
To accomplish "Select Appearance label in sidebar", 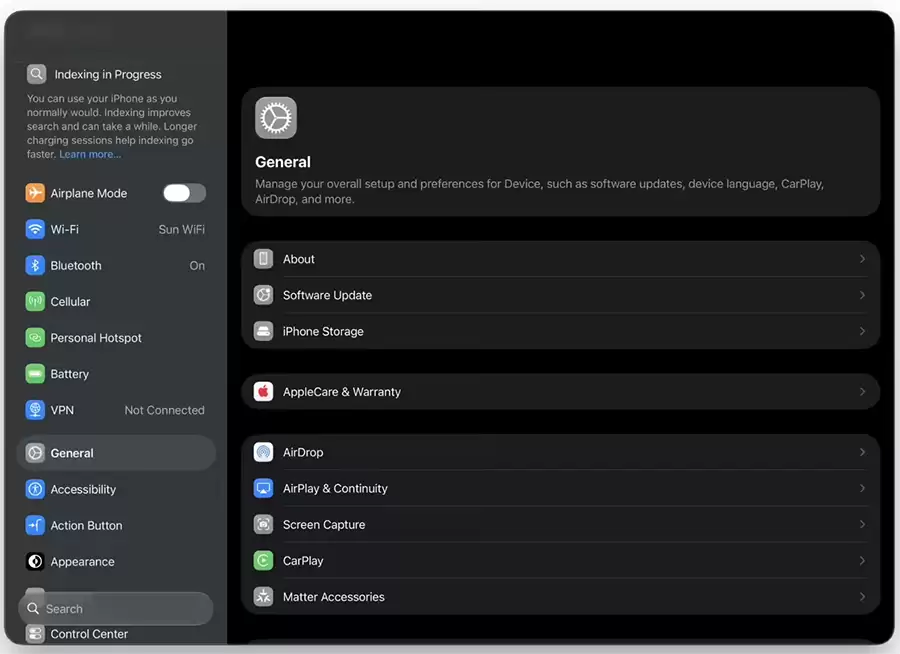I will point(82,562).
